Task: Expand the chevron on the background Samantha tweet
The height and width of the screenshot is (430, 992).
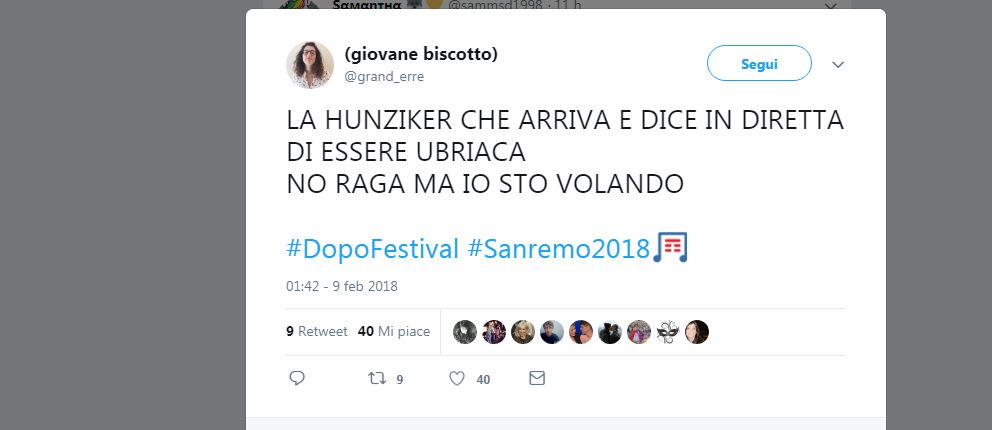Action: tap(831, 6)
